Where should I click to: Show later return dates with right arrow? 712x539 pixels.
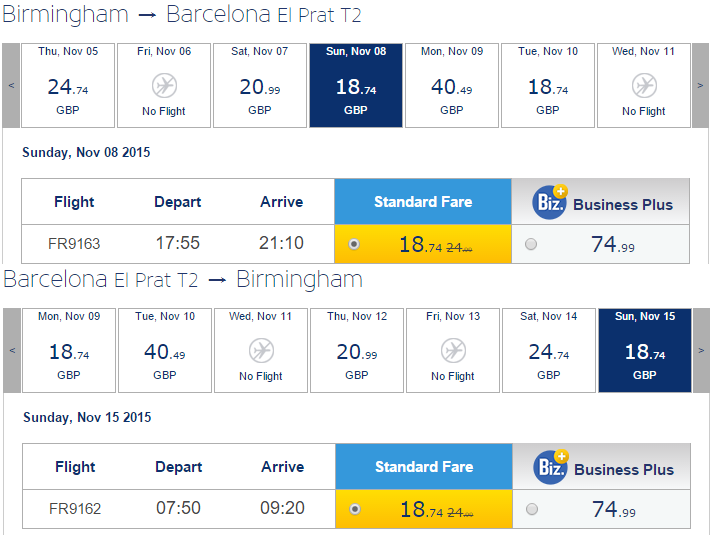[x=701, y=350]
